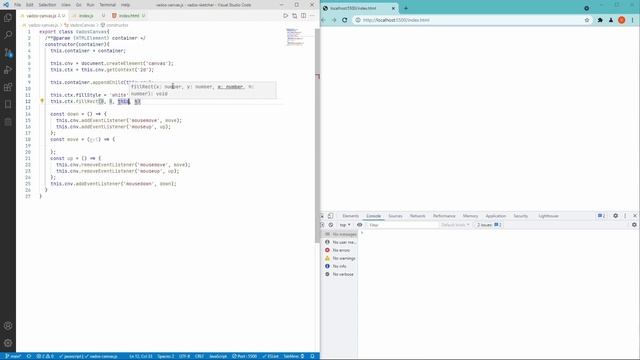Clear the console in DevTools
The image size is (640, 360).
pyautogui.click(x=331, y=225)
